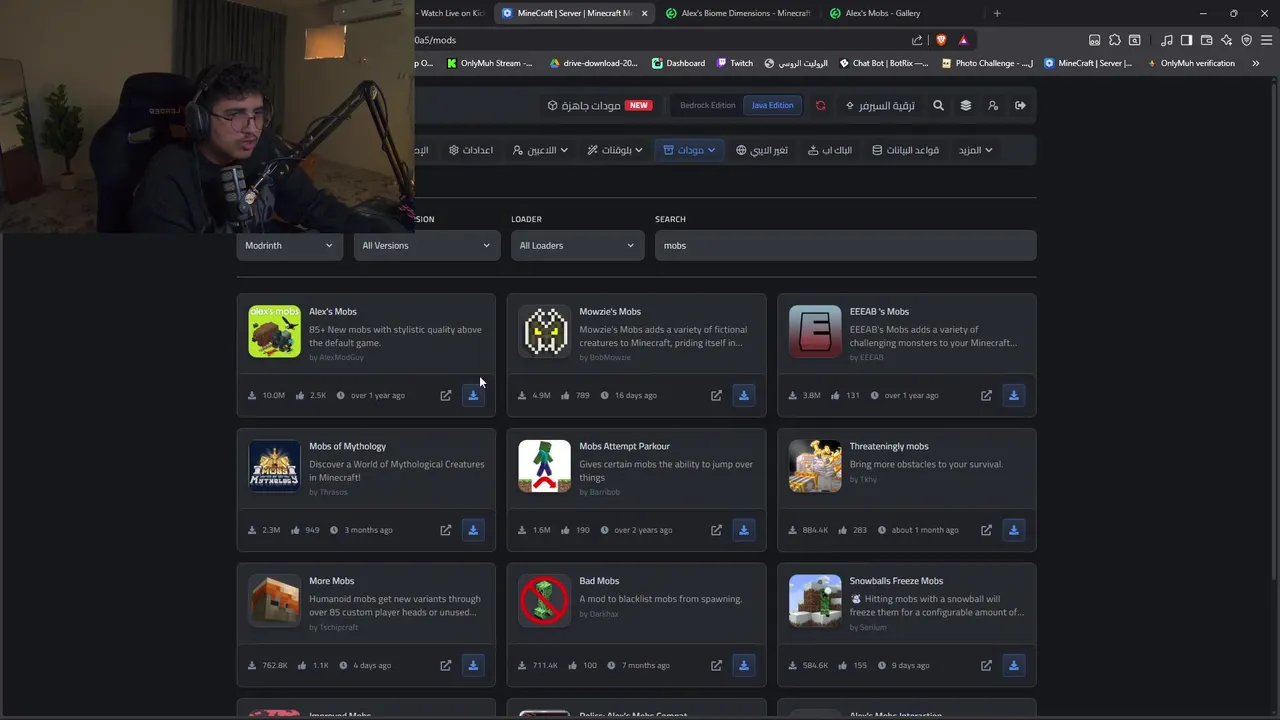
Task: Close the MineCraft Server browser tab
Action: pyautogui.click(x=644, y=13)
